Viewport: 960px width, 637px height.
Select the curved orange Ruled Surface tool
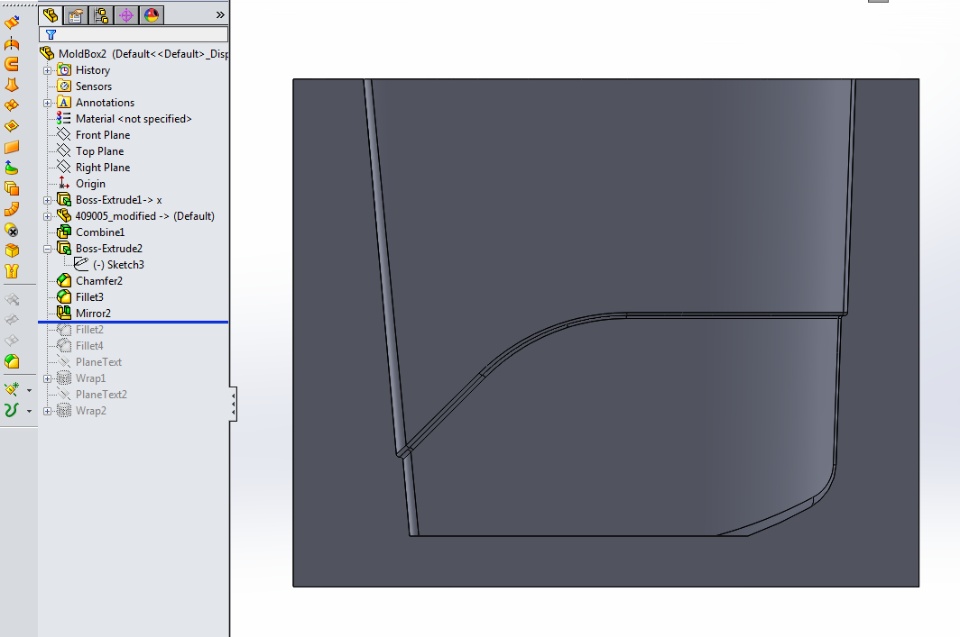click(12, 209)
